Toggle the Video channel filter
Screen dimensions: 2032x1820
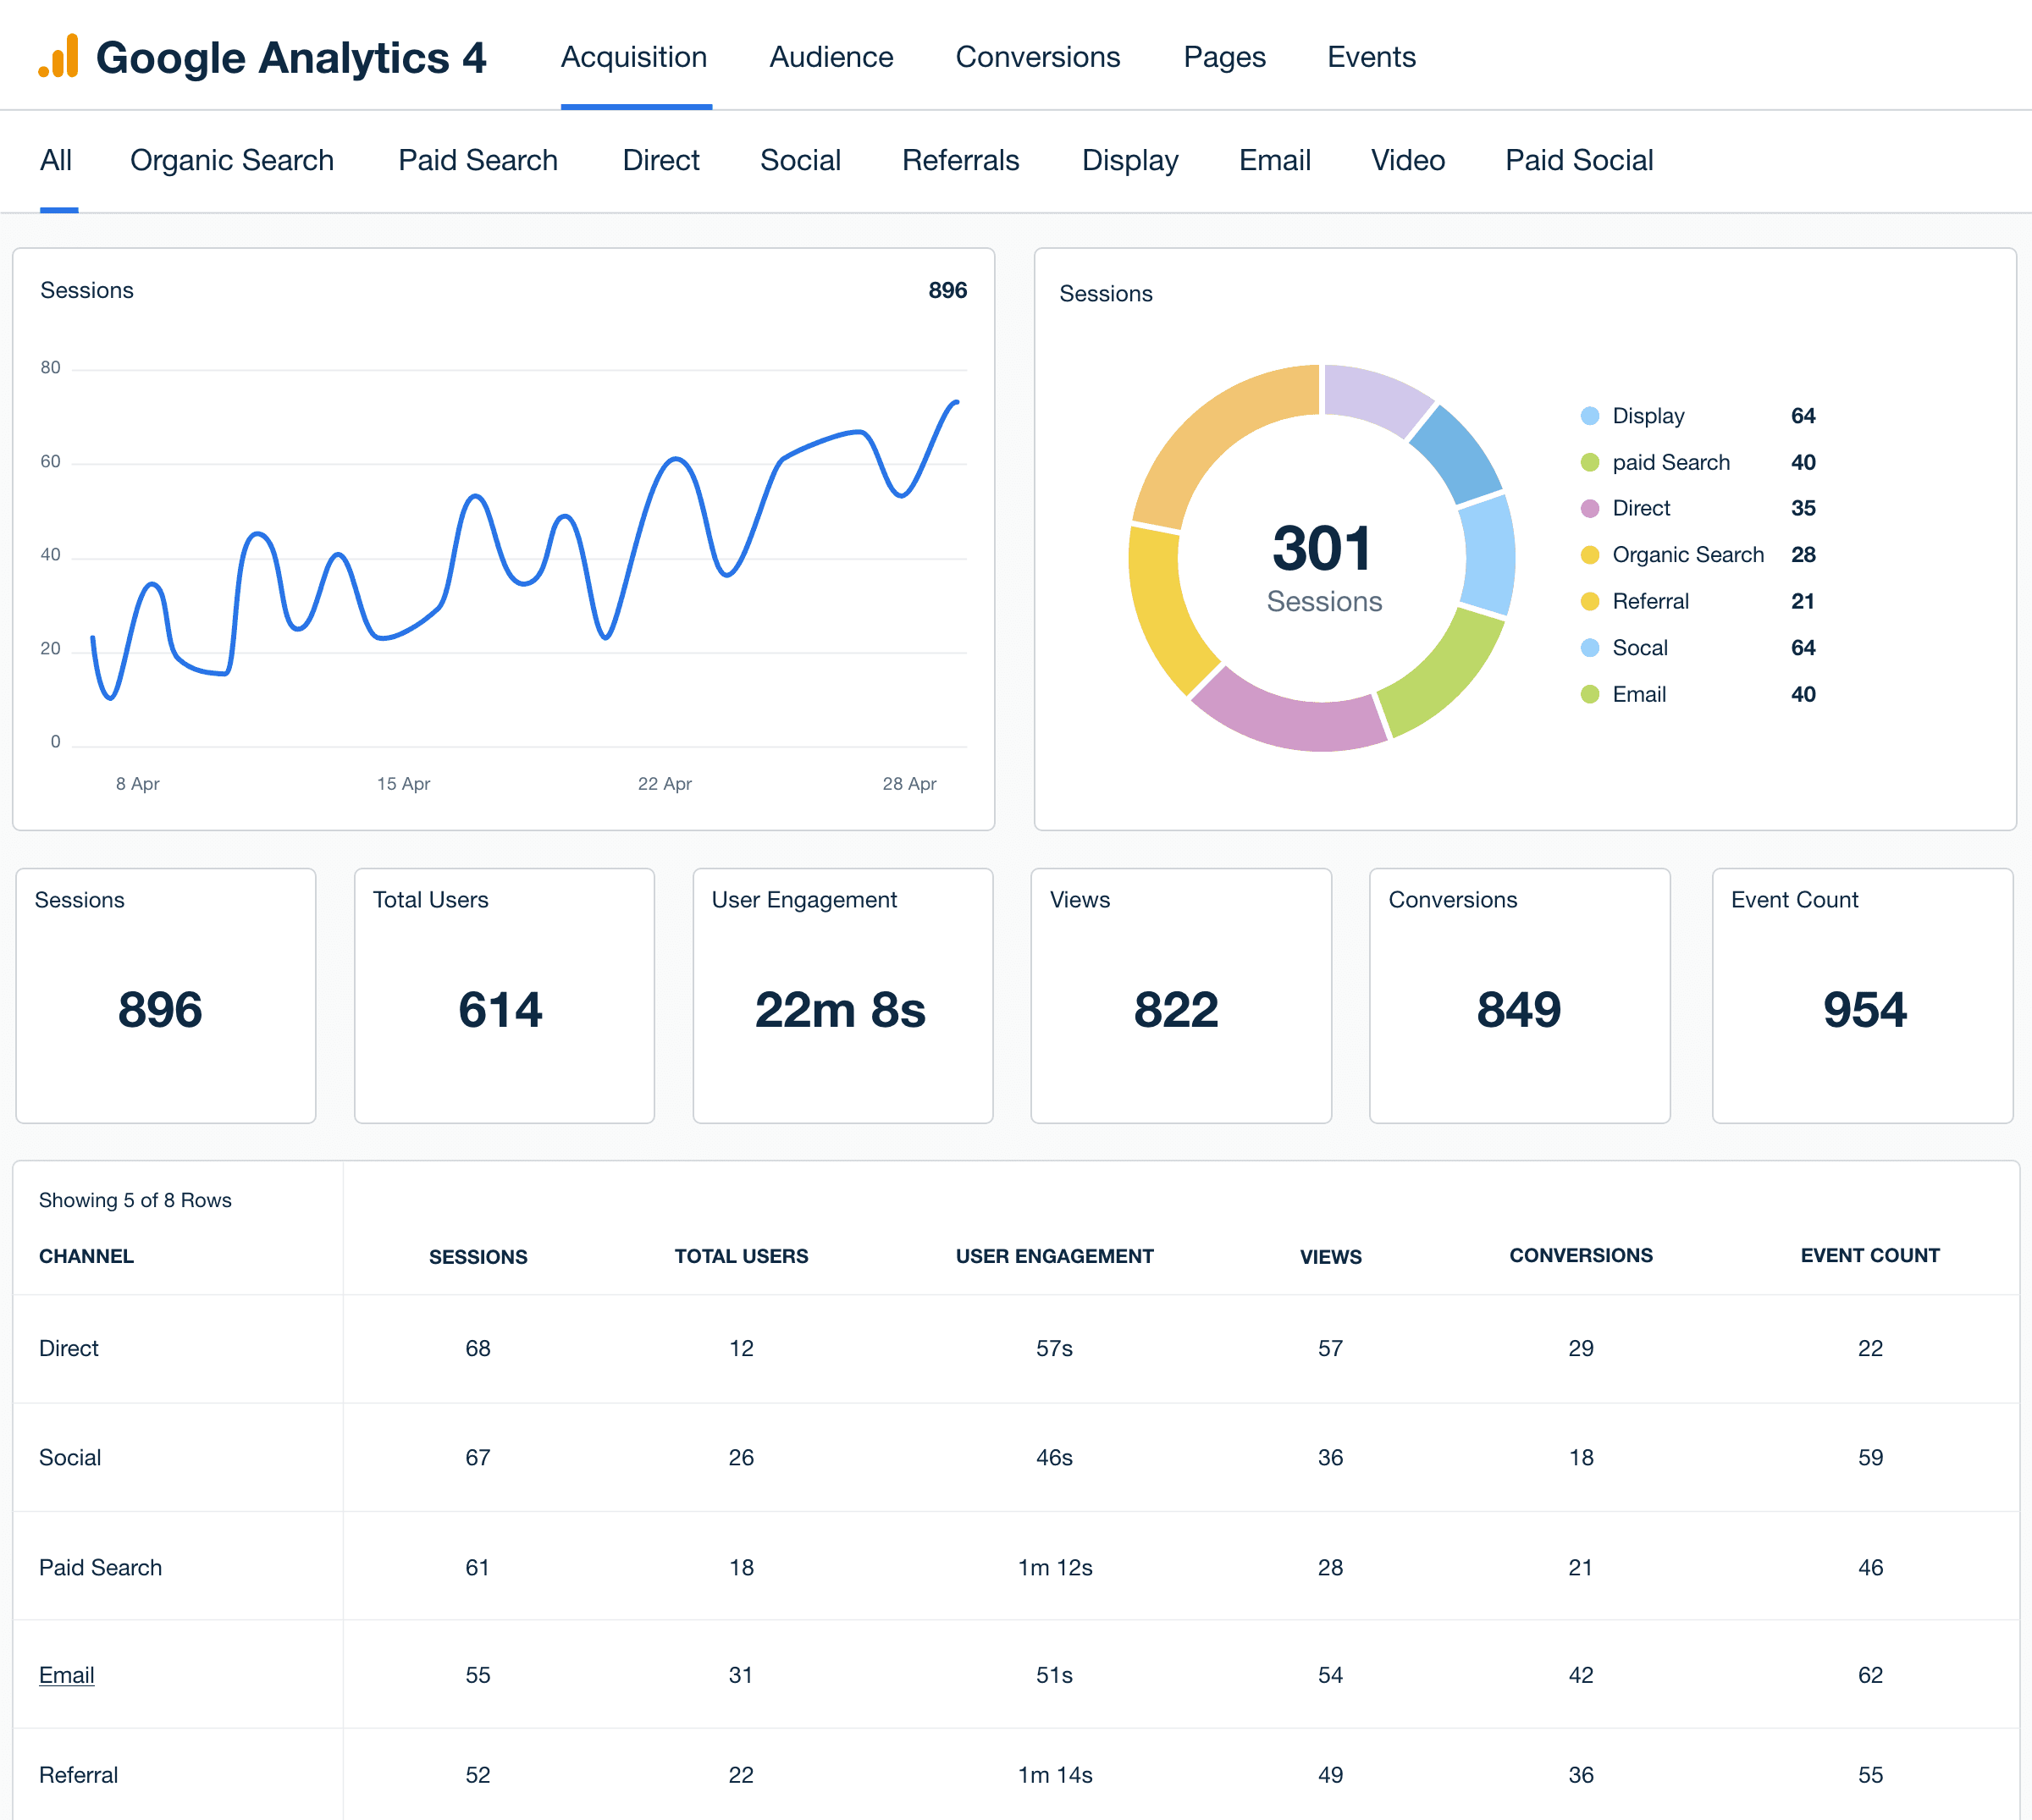tap(1407, 160)
